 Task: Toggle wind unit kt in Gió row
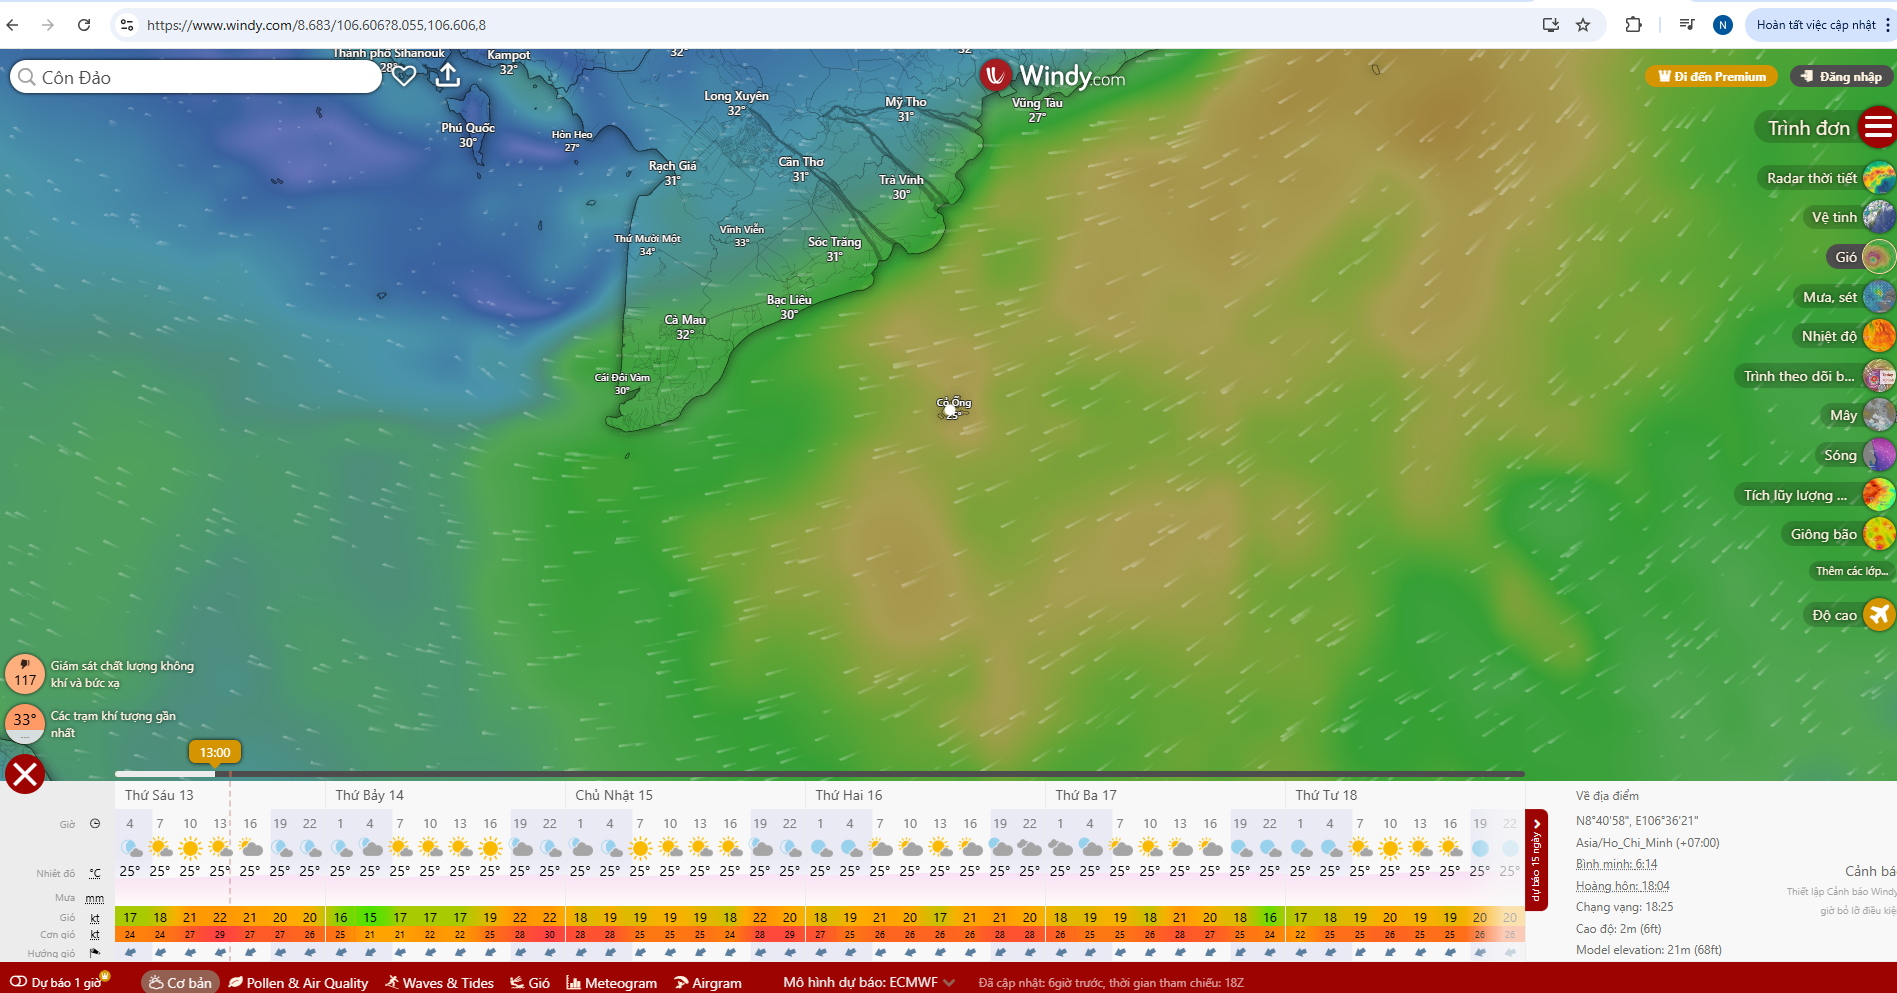[95, 917]
